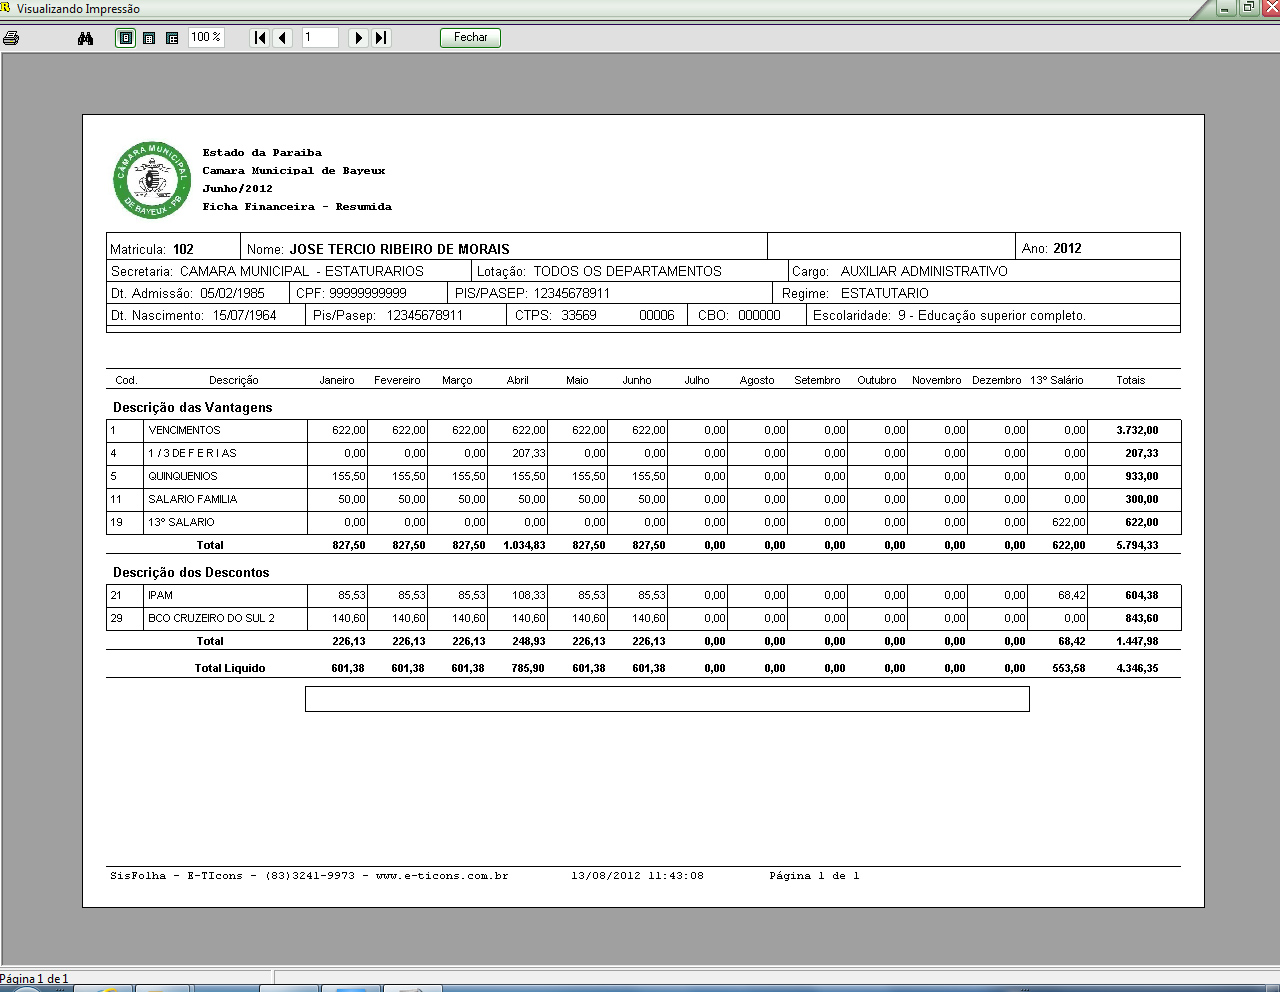The width and height of the screenshot is (1280, 992).
Task: Go to the previous page
Action: 283,38
